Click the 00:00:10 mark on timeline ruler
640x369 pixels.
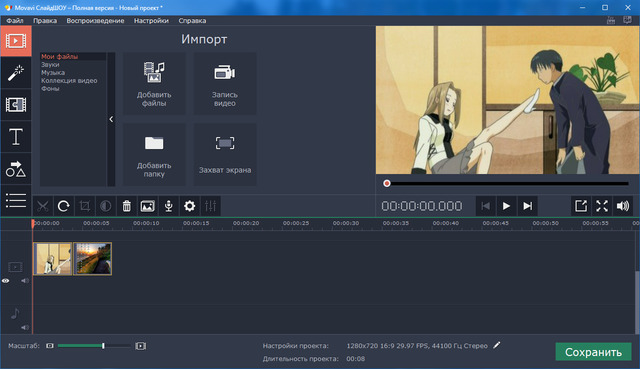146,223
